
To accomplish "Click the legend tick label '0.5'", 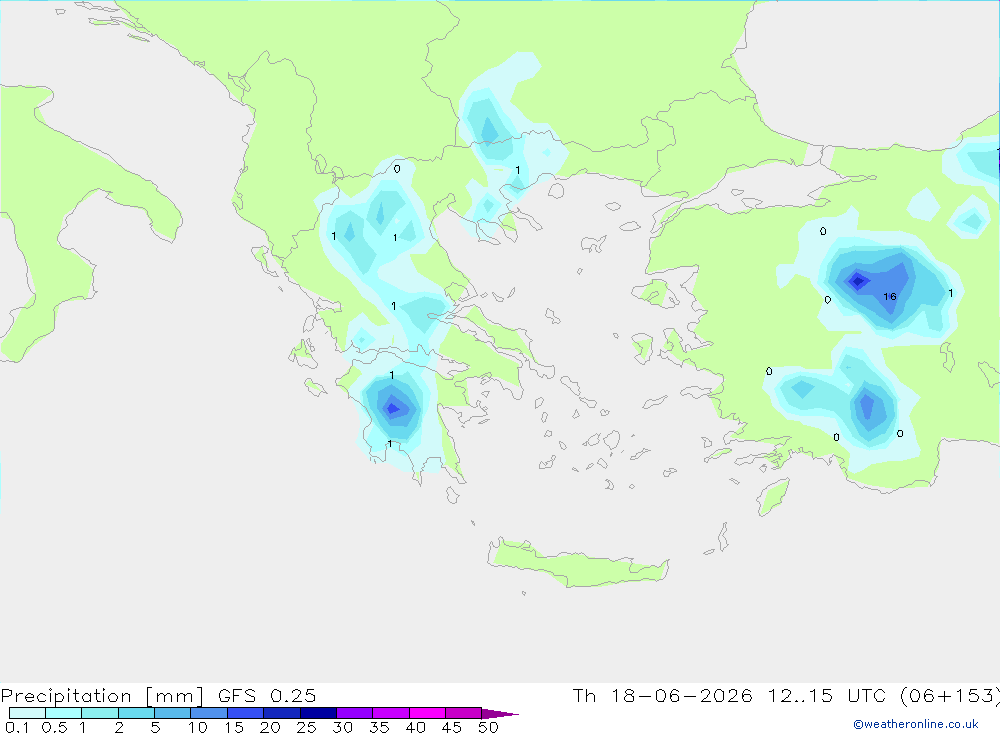I will tap(54, 727).
